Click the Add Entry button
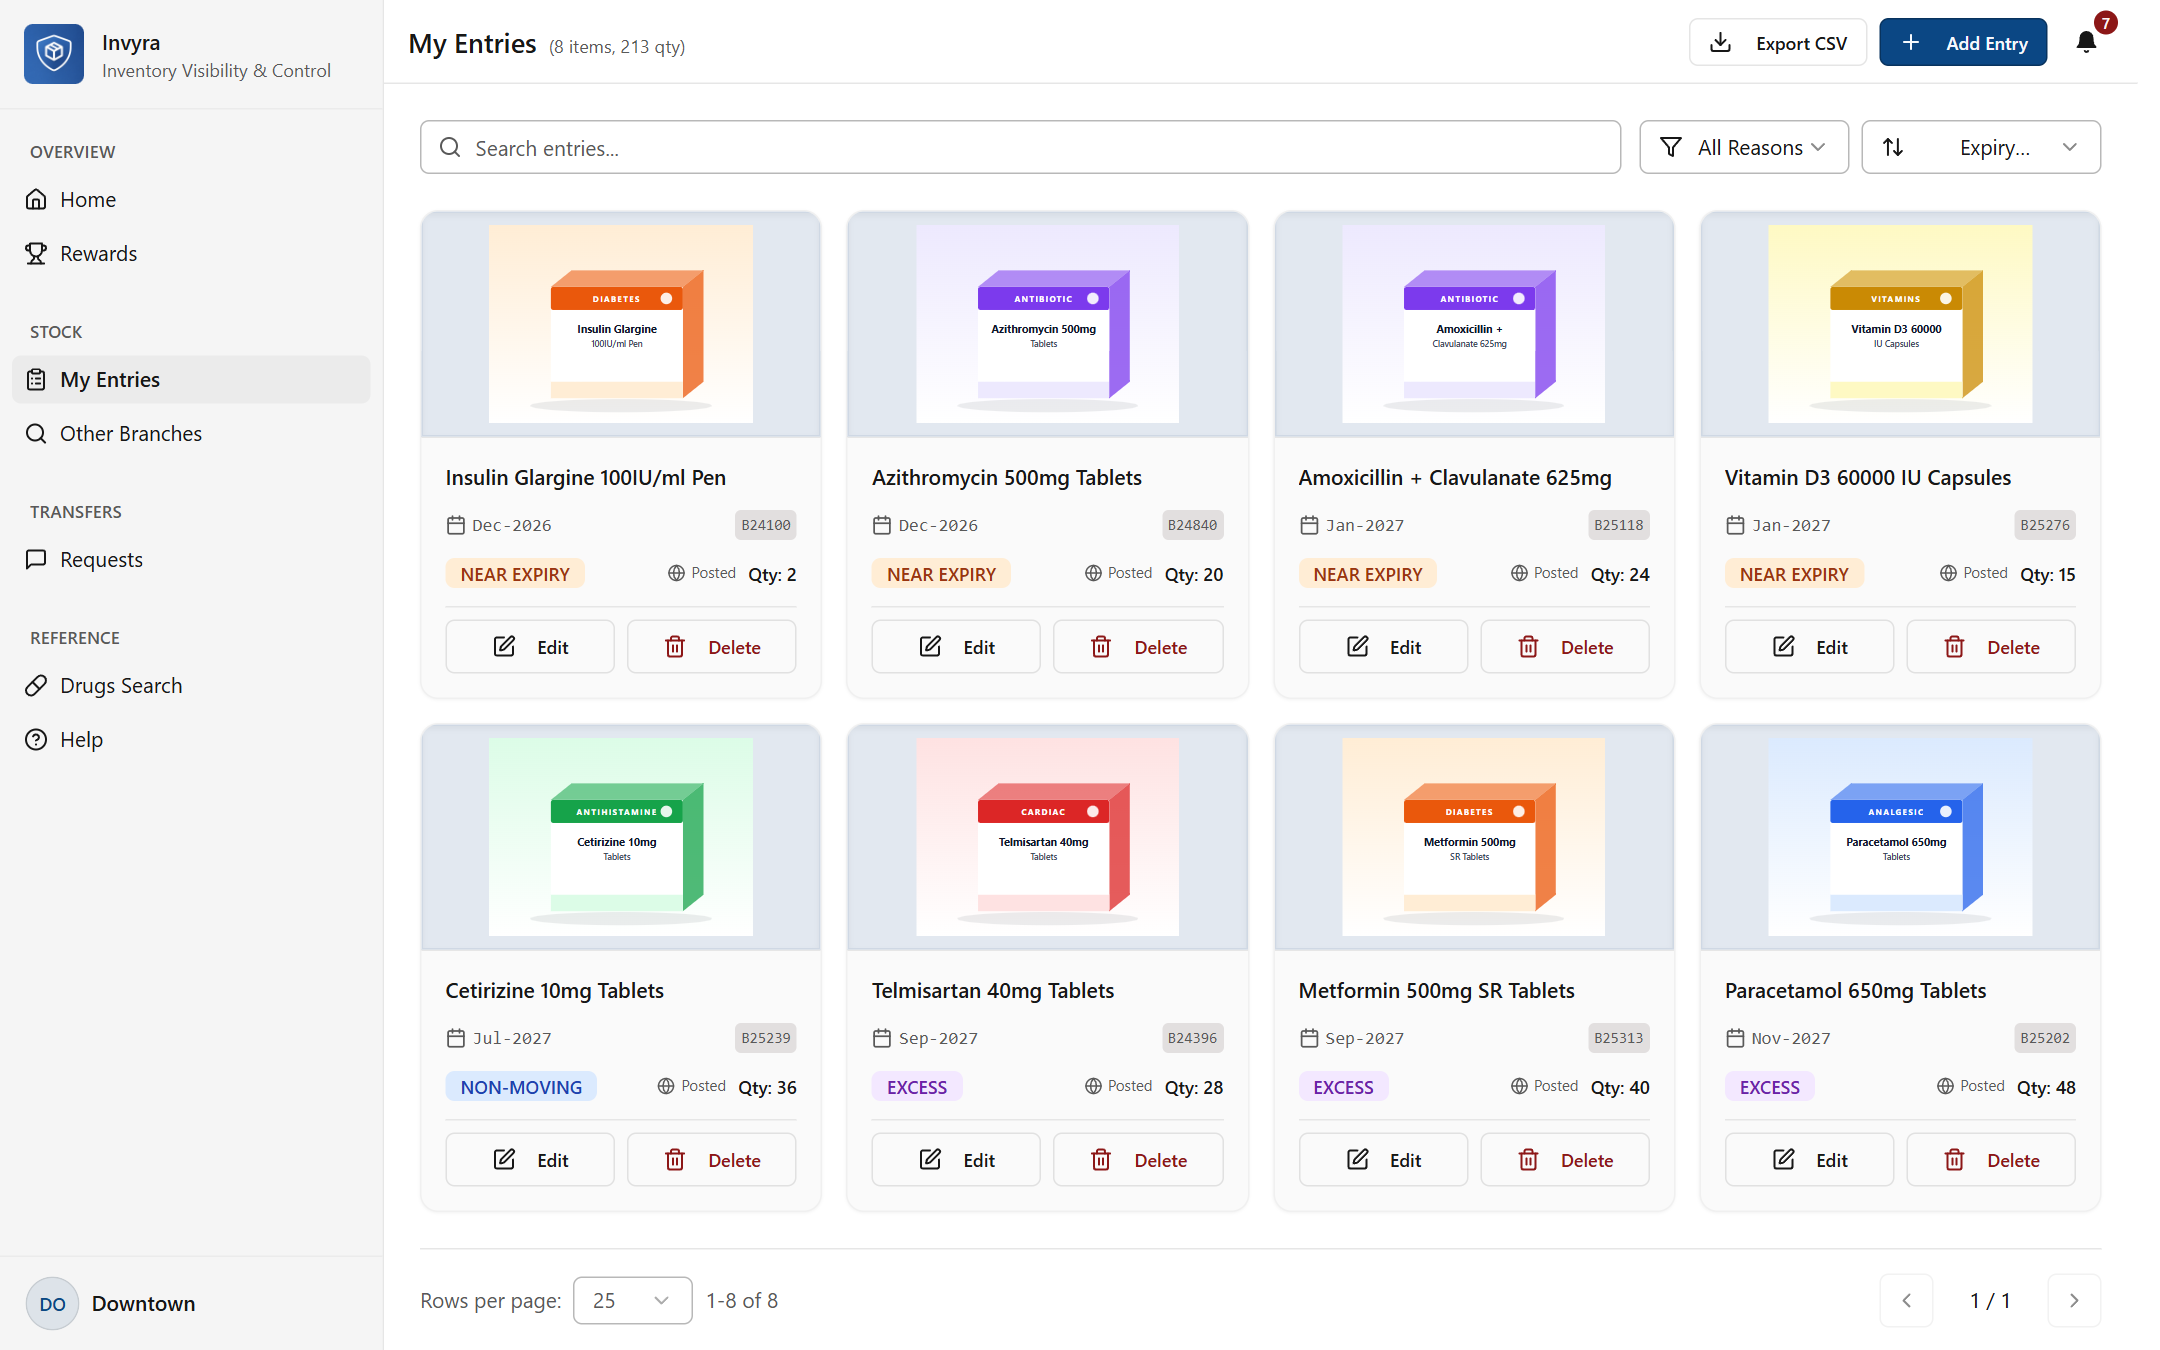The image size is (2160, 1350). pyautogui.click(x=1963, y=43)
